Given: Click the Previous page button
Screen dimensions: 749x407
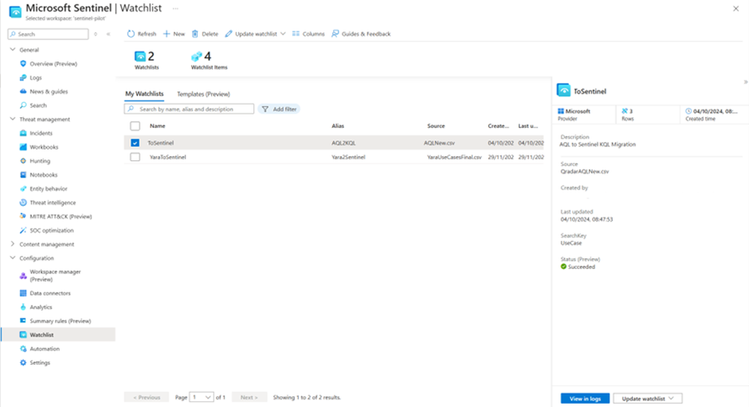Looking at the screenshot, I should click(147, 397).
